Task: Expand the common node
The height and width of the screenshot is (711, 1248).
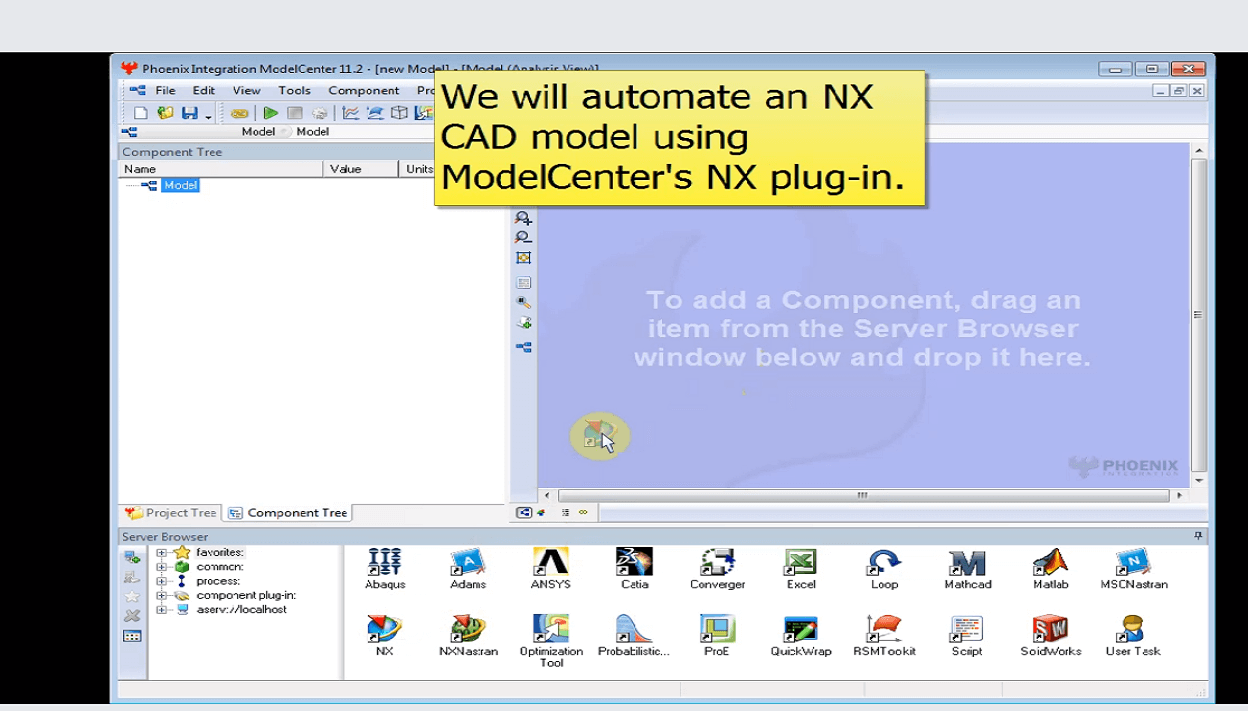Action: click(x=162, y=567)
